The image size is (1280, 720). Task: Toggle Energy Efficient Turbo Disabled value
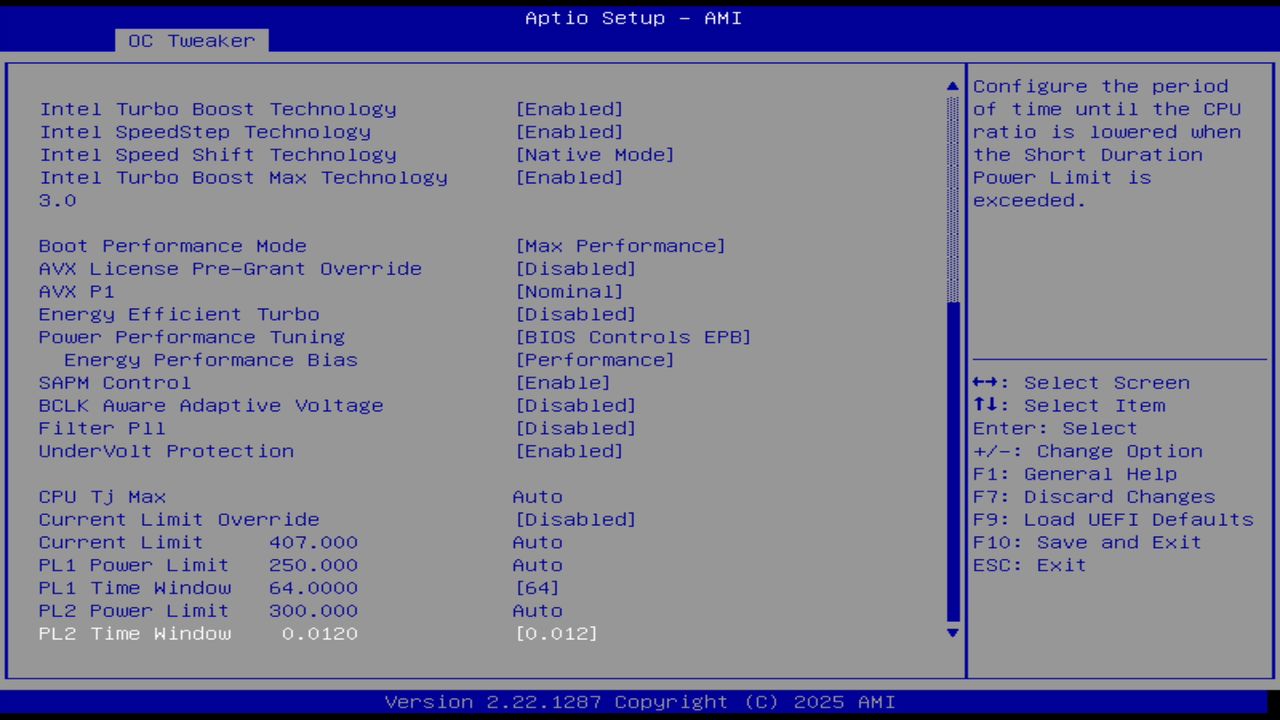tap(575, 315)
